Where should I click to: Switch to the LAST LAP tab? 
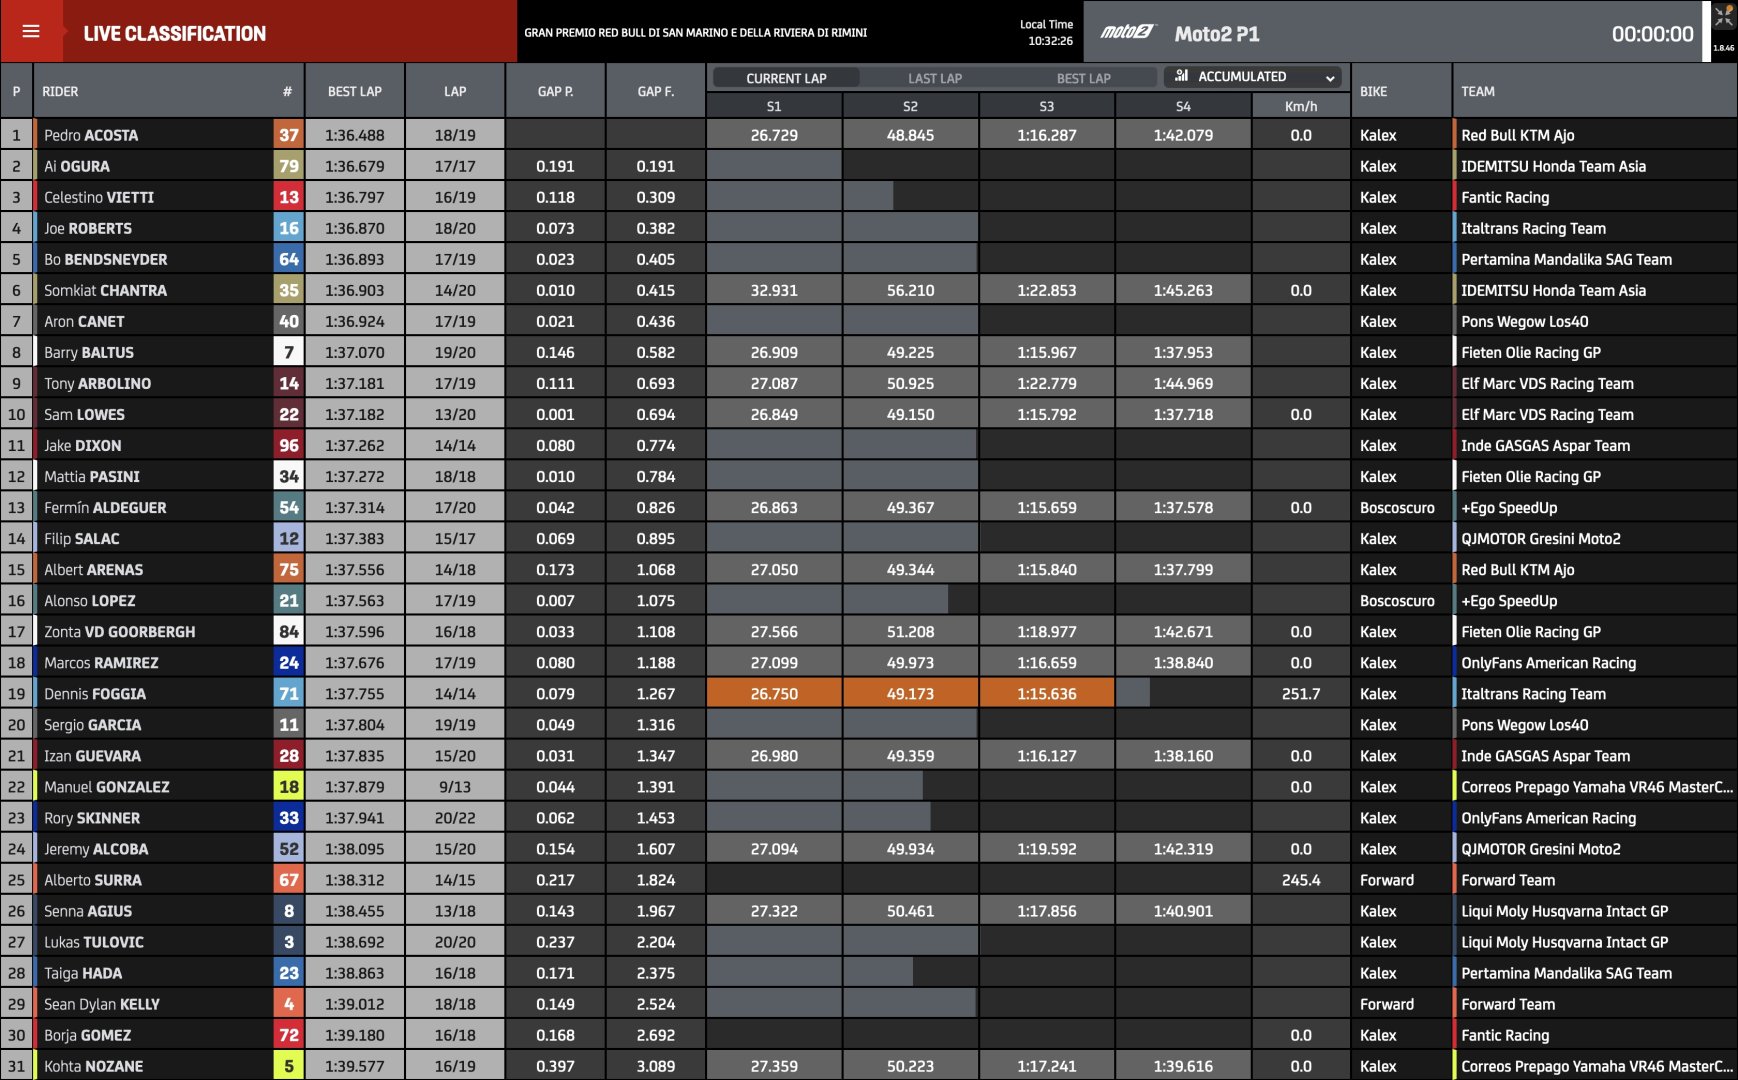coord(935,78)
